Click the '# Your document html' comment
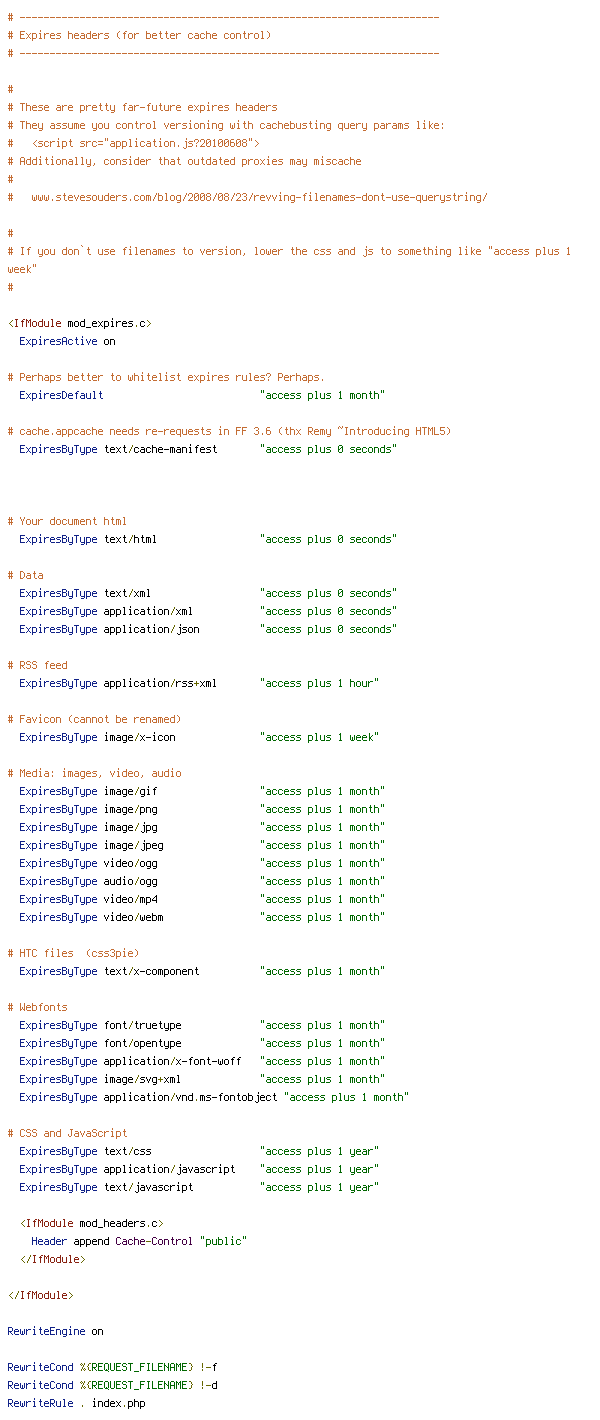The width and height of the screenshot is (600, 1420). coord(67,521)
